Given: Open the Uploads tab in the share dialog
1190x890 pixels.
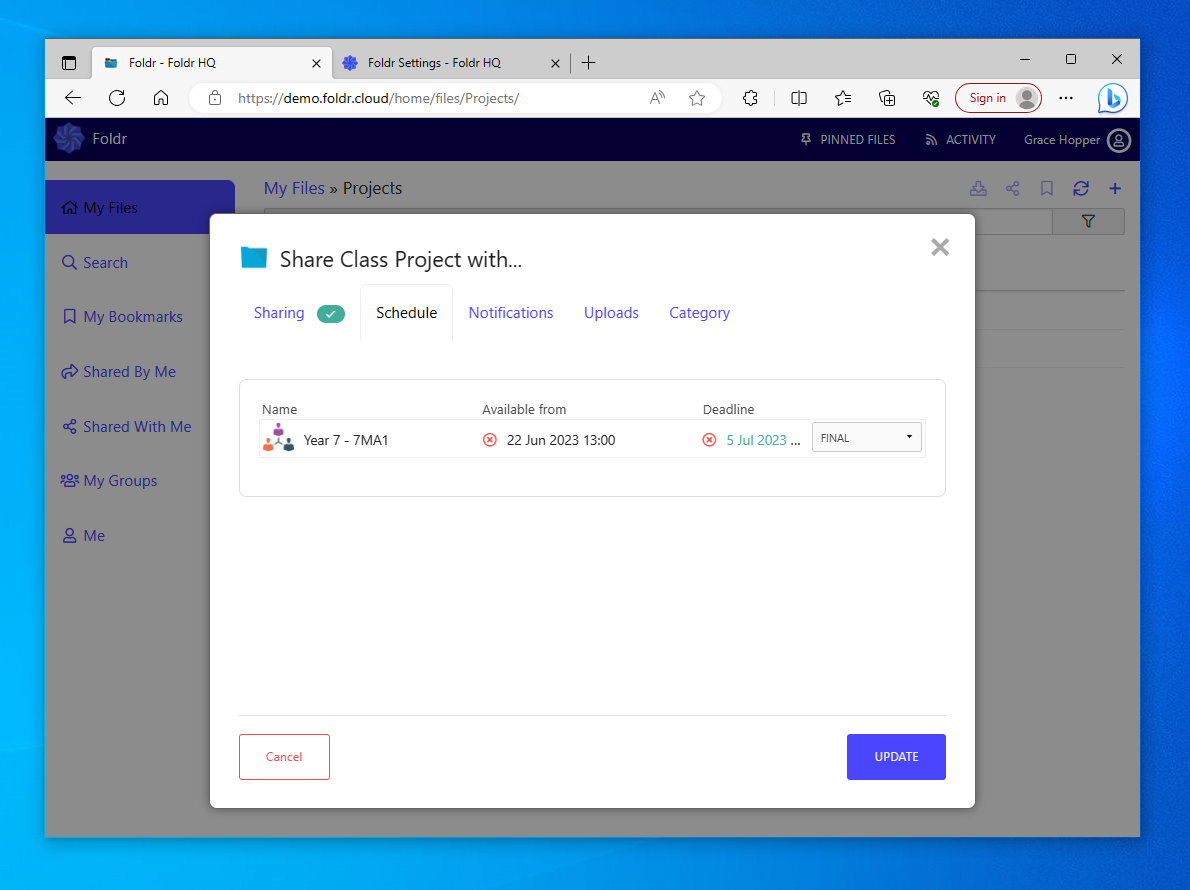Looking at the screenshot, I should click(611, 312).
